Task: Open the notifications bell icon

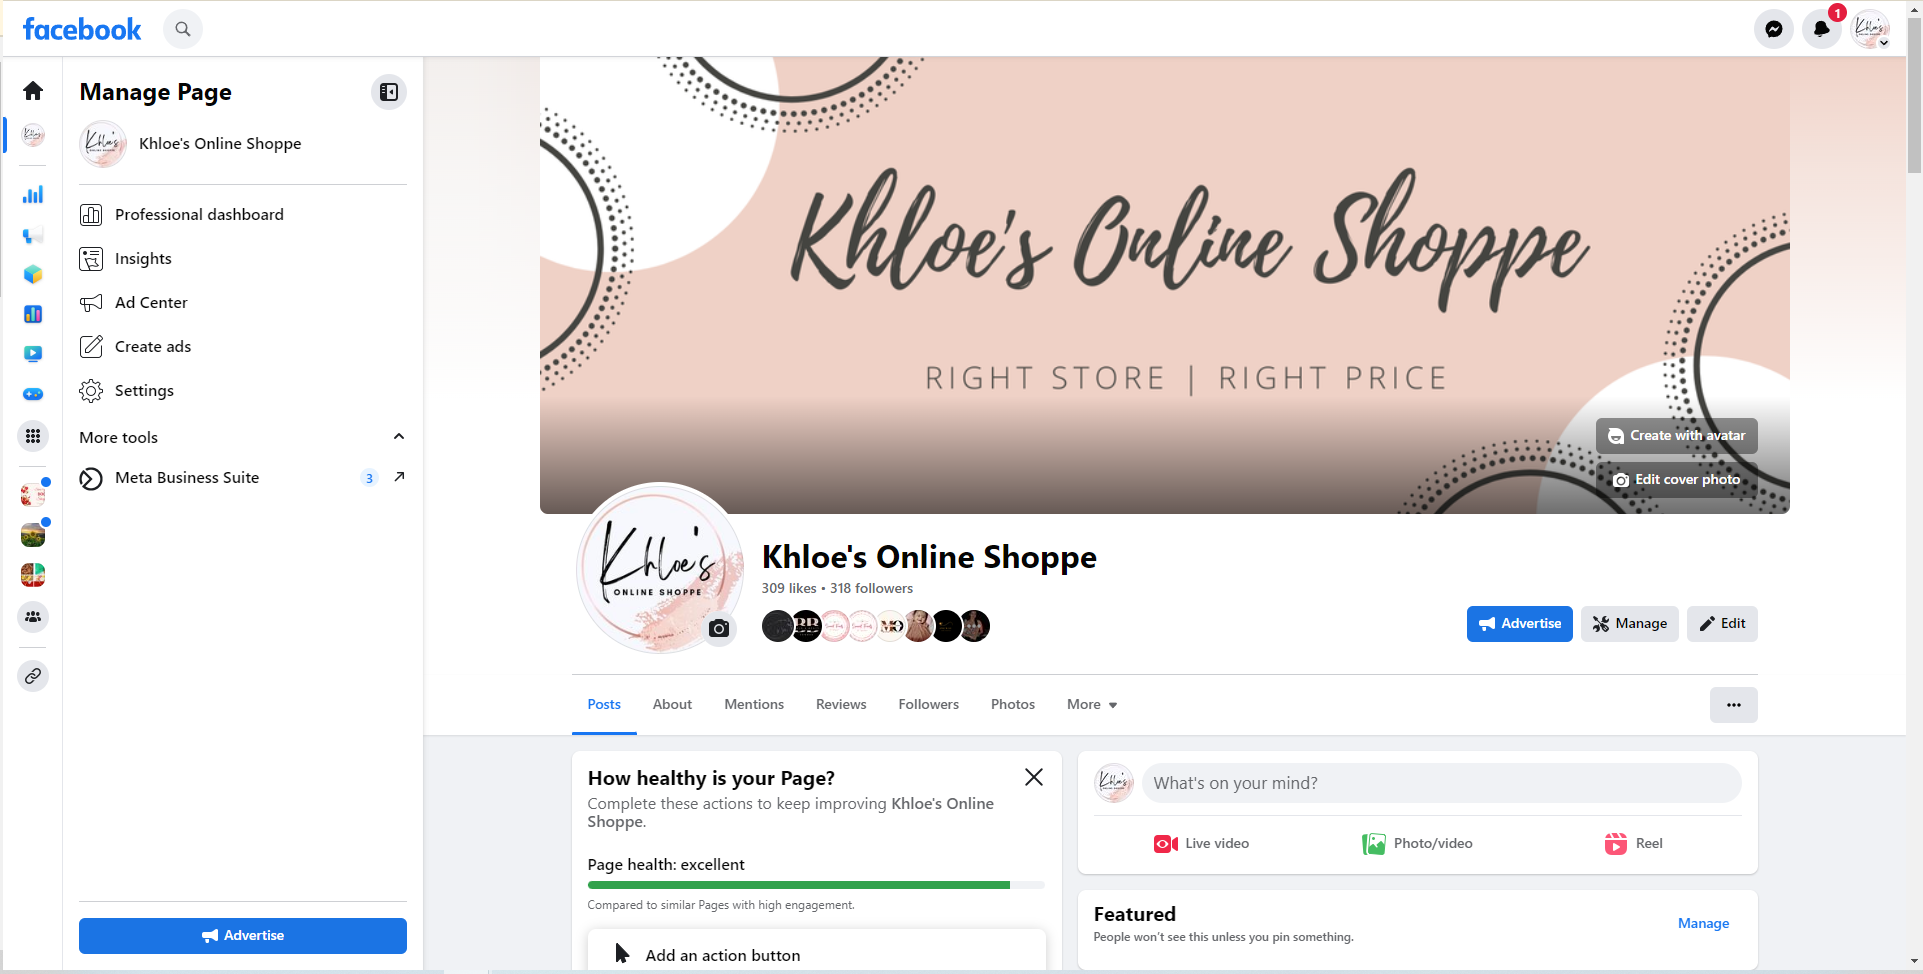Action: (x=1821, y=29)
